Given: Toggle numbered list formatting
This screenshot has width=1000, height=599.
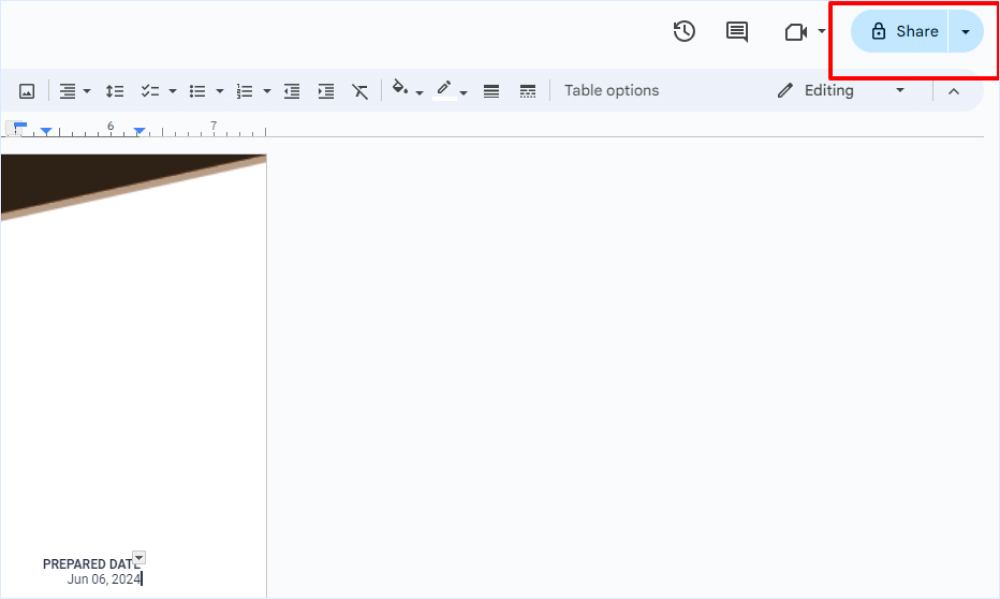Looking at the screenshot, I should (245, 91).
